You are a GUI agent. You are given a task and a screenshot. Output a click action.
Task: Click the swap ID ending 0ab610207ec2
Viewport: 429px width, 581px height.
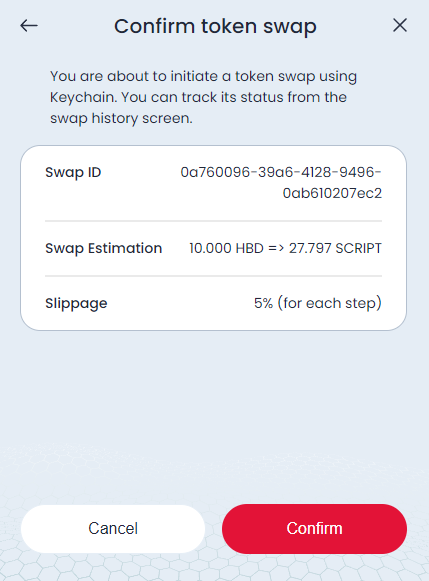click(x=332, y=193)
